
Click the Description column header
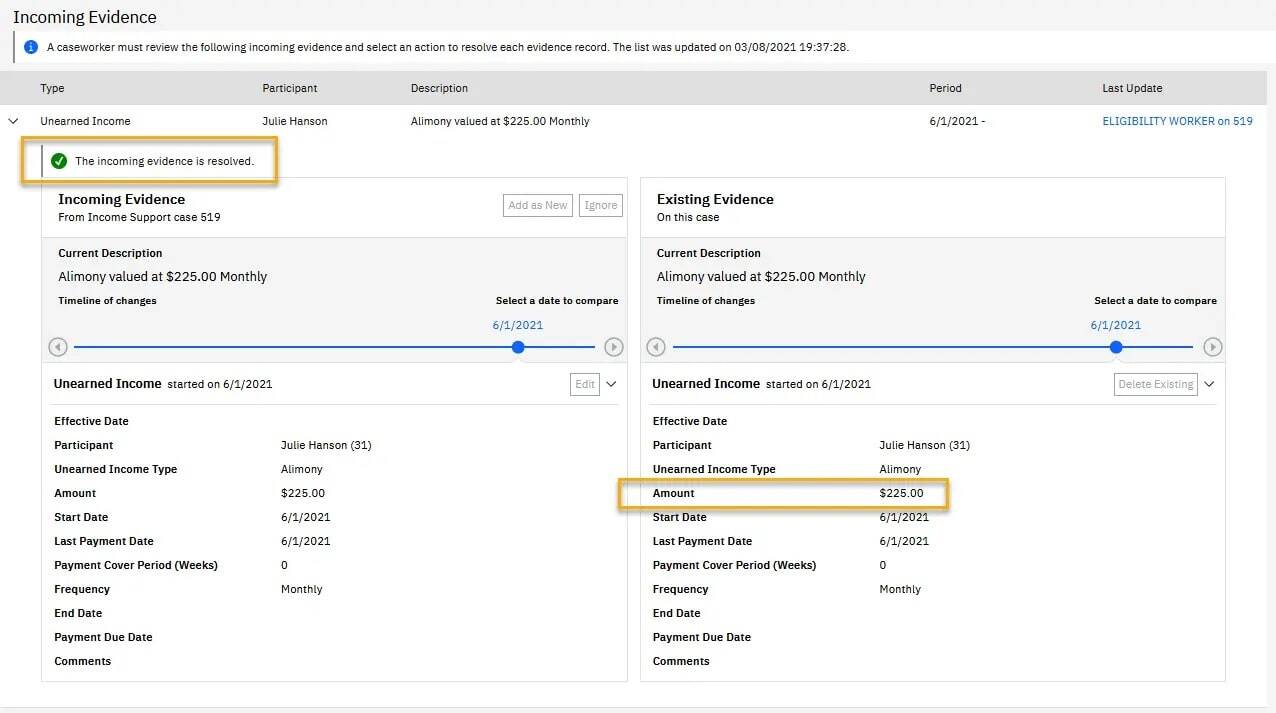(439, 88)
